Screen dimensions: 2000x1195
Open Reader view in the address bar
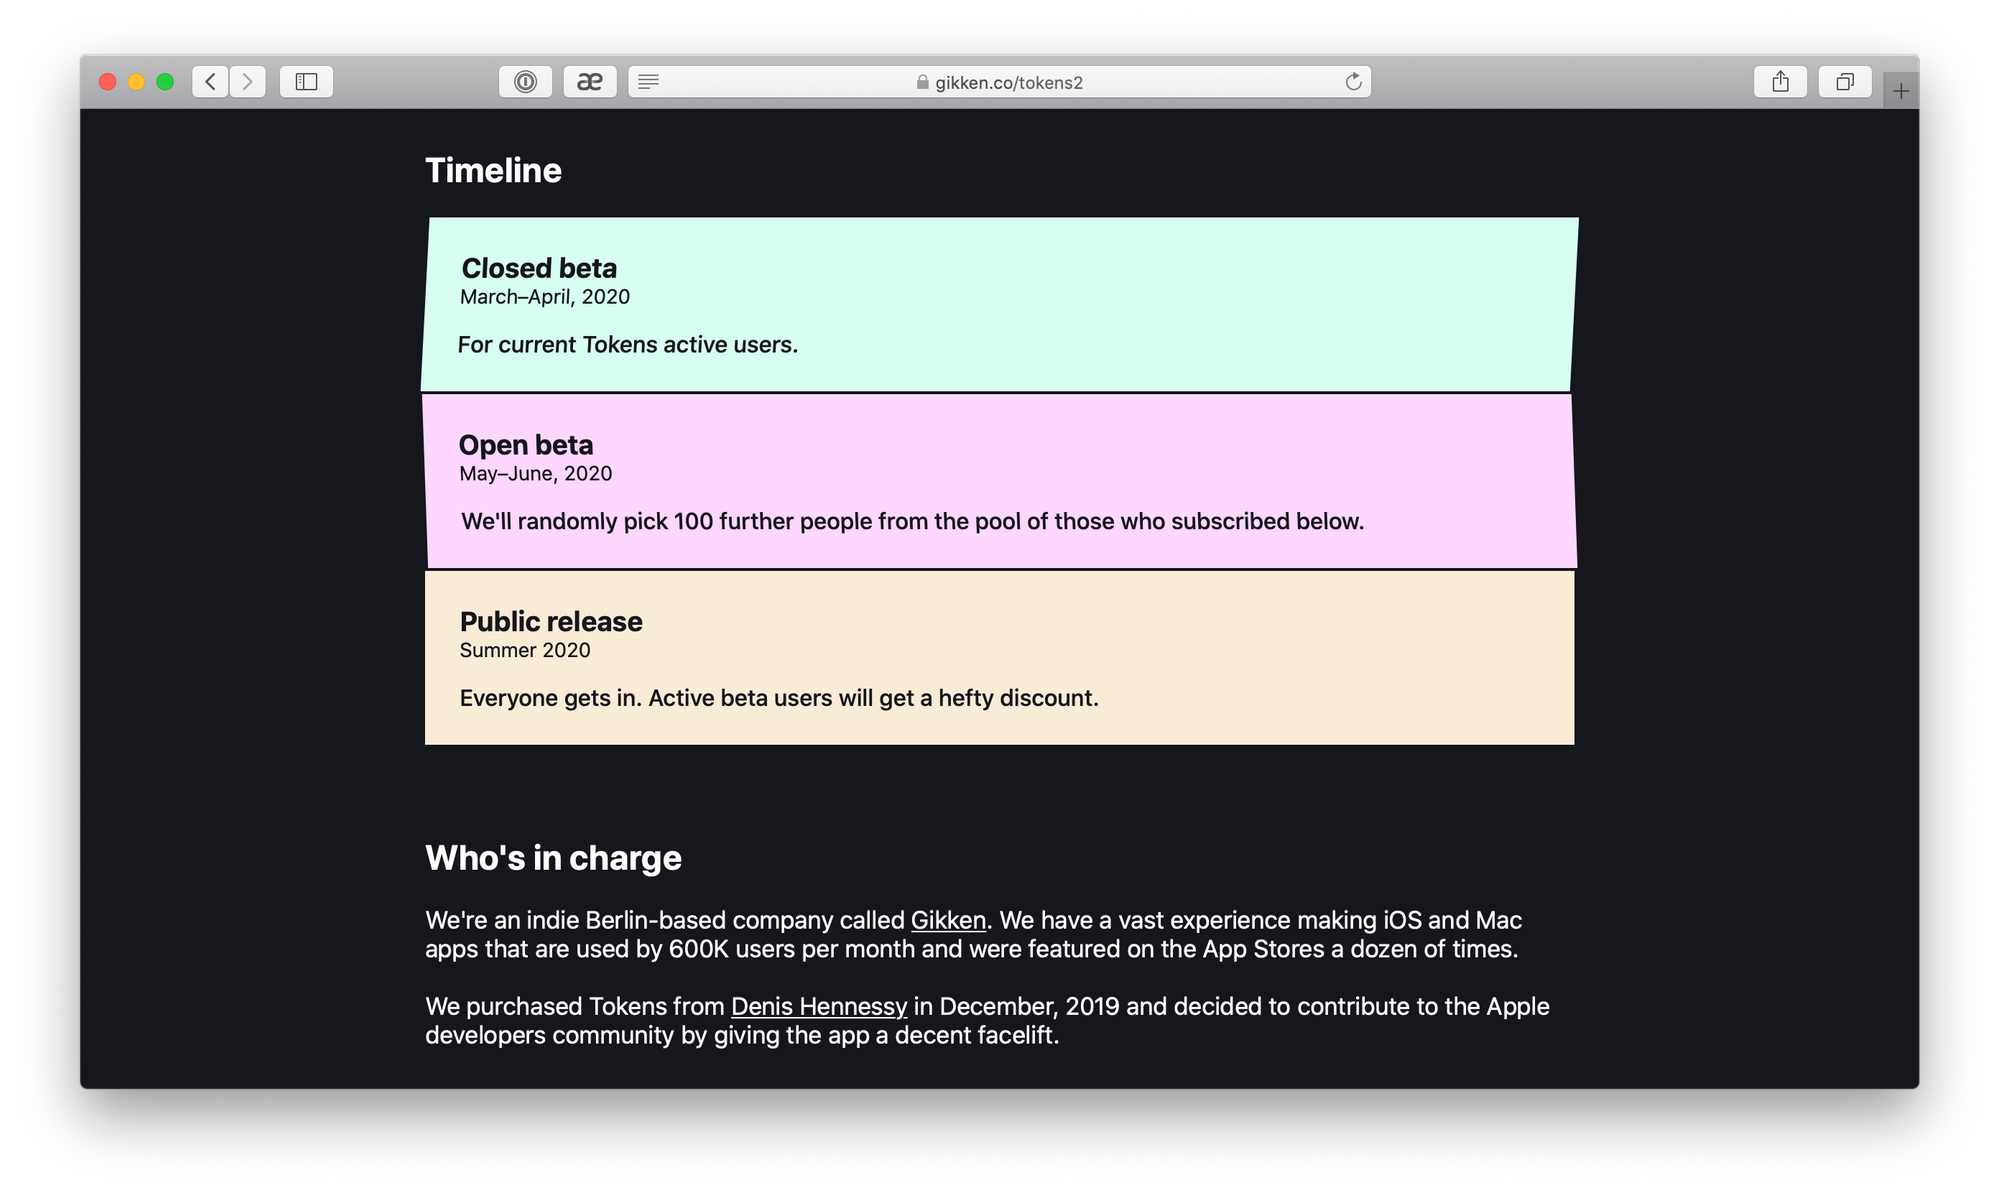(x=648, y=82)
